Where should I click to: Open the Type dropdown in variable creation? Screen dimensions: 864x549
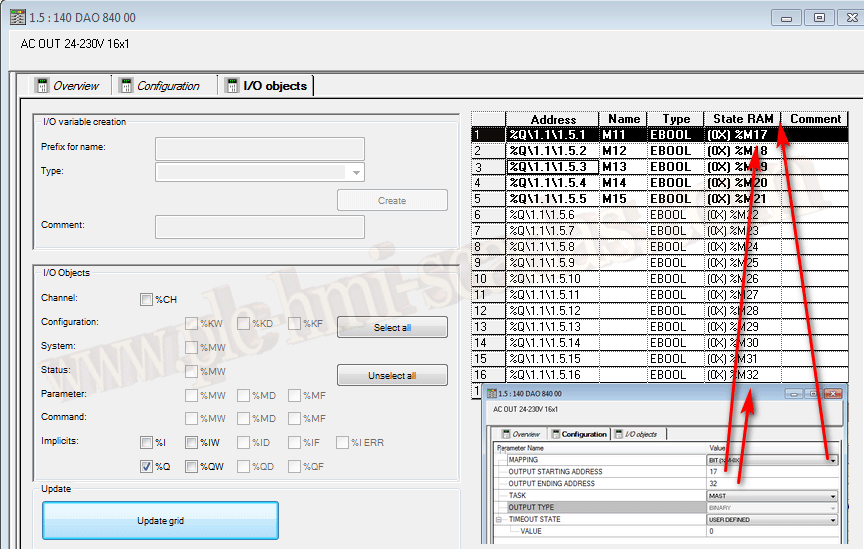[x=356, y=172]
